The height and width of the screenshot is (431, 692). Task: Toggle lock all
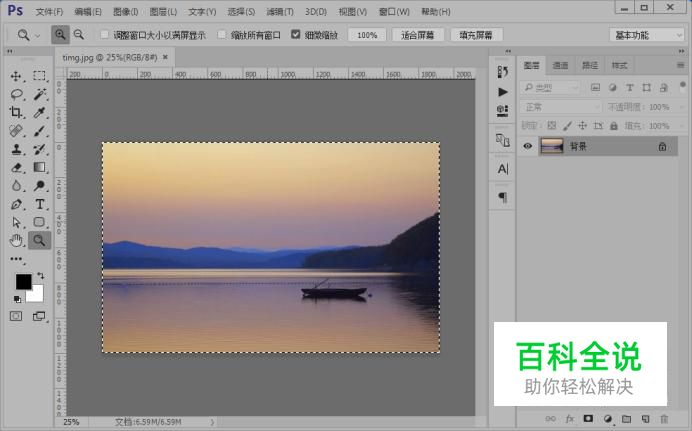[614, 126]
